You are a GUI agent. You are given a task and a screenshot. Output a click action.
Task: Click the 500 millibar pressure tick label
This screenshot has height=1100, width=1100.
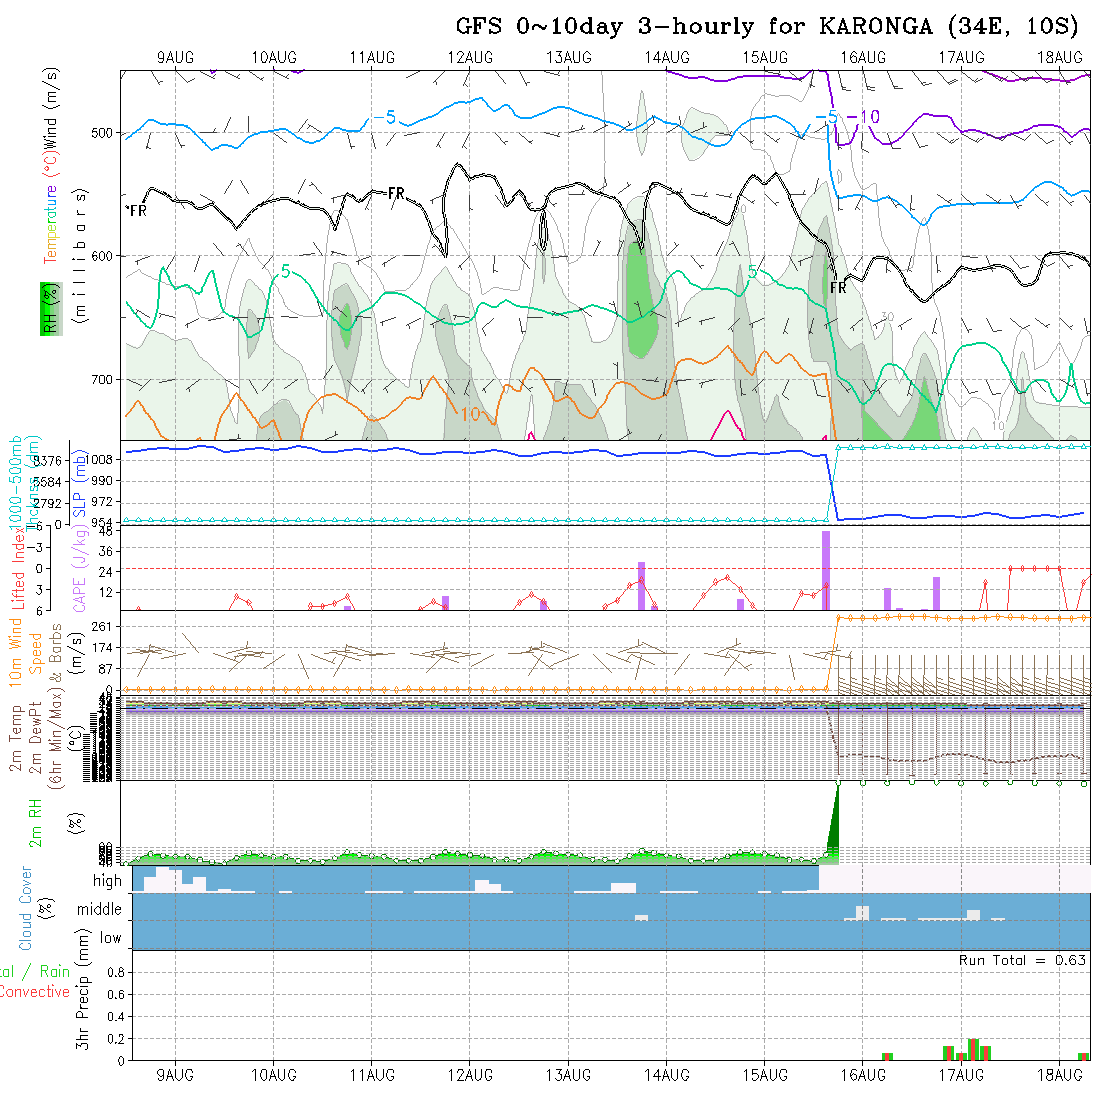[102, 133]
